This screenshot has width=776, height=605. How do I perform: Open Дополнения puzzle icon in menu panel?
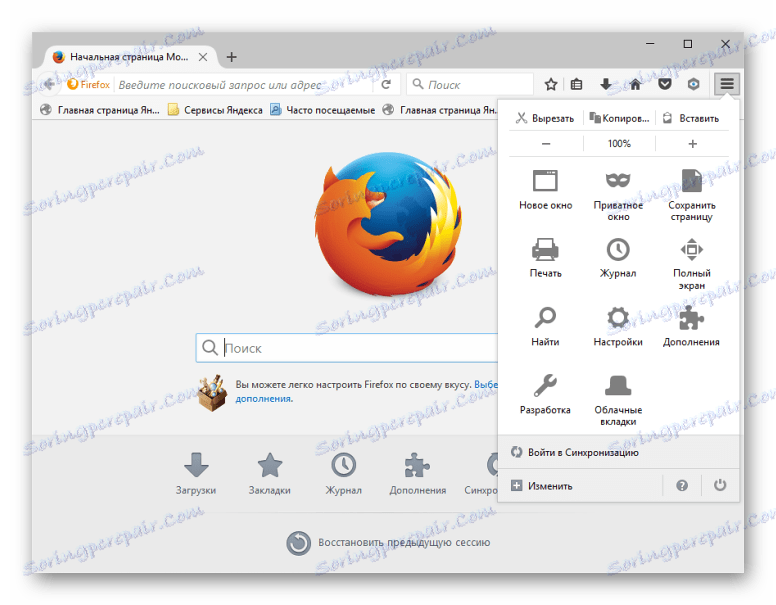pyautogui.click(x=691, y=326)
